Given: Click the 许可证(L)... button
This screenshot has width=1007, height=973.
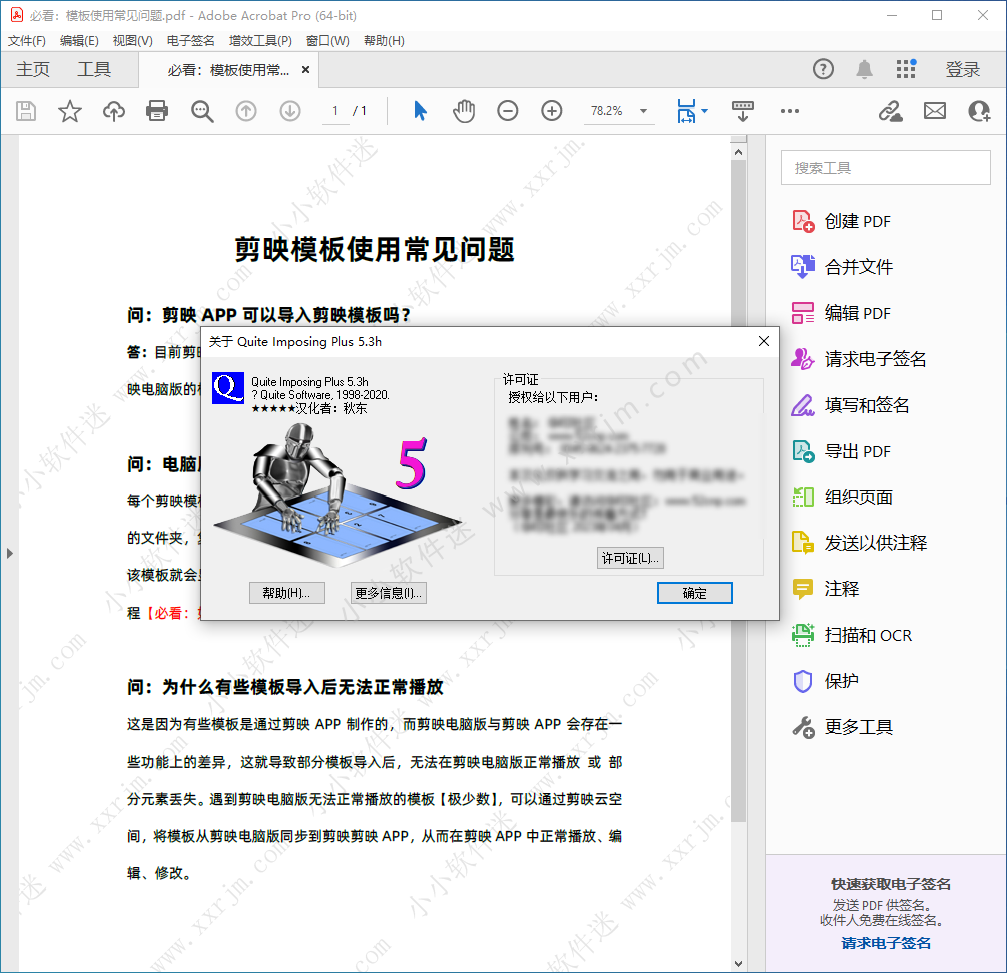Looking at the screenshot, I should click(x=630, y=558).
